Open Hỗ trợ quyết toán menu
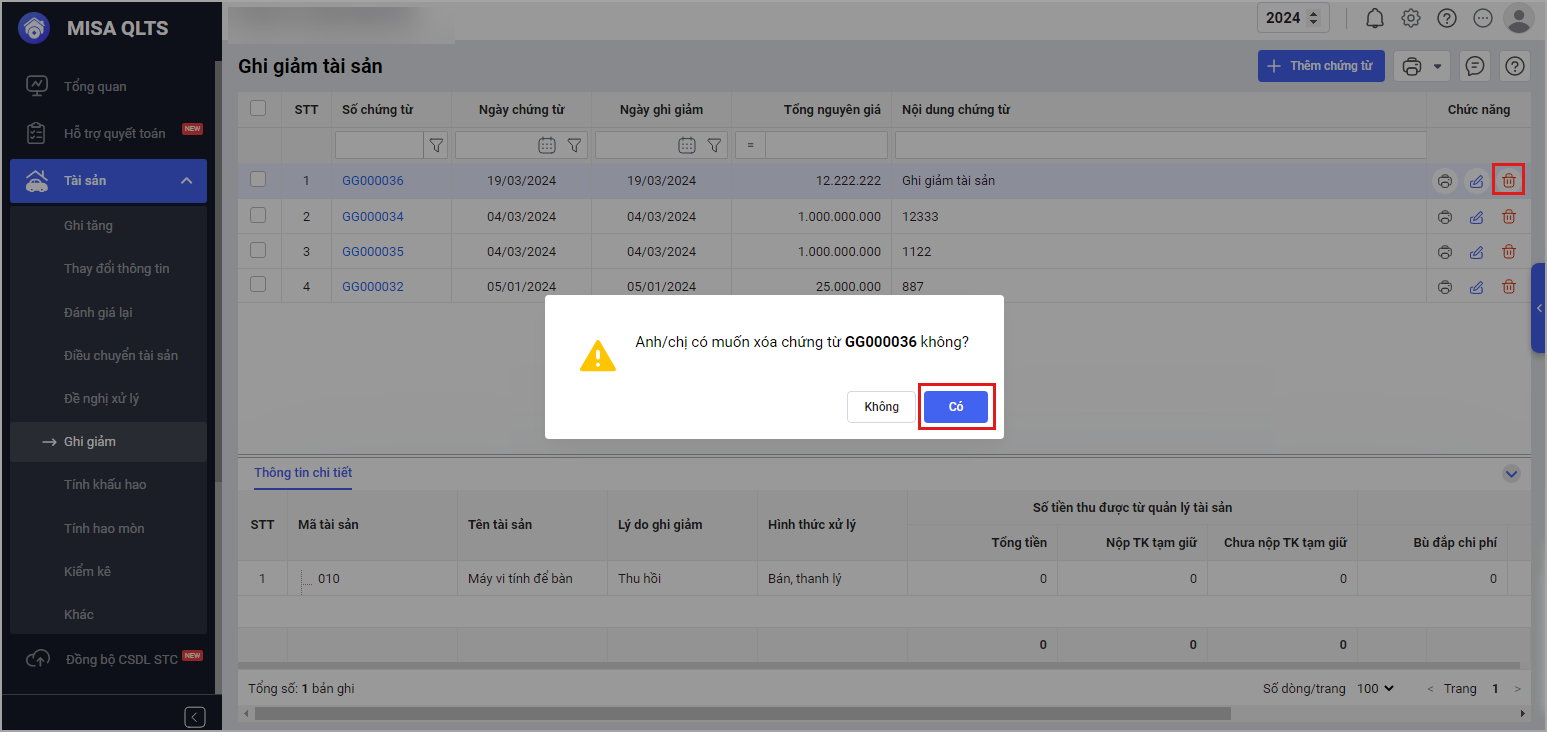 (115, 134)
